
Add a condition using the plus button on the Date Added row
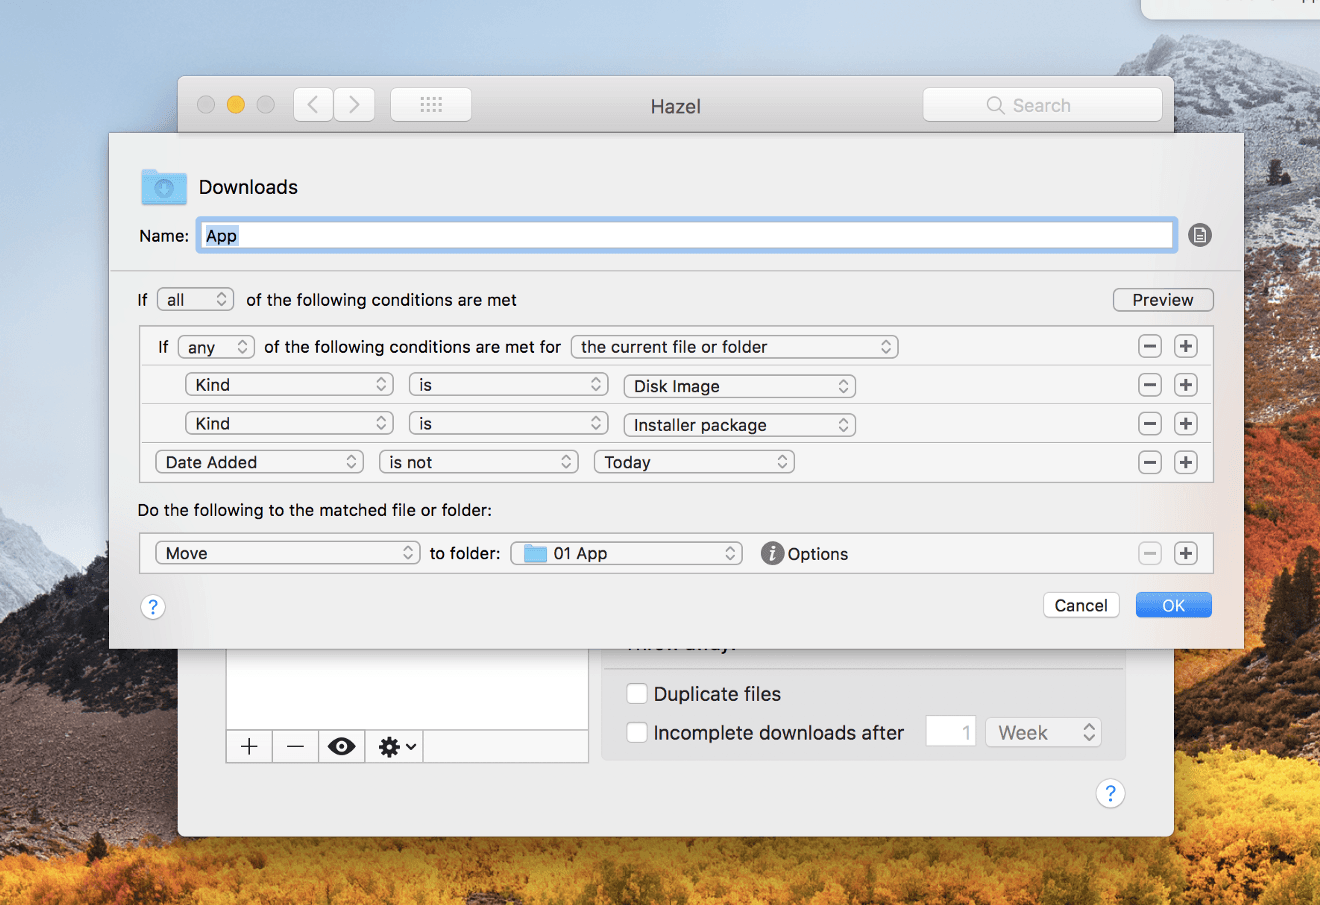point(1185,461)
